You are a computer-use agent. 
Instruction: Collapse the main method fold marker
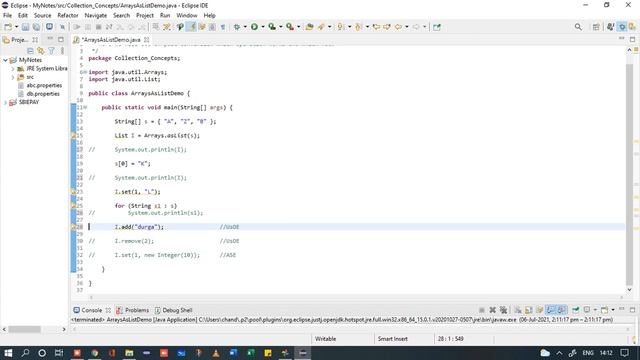[x=85, y=107]
